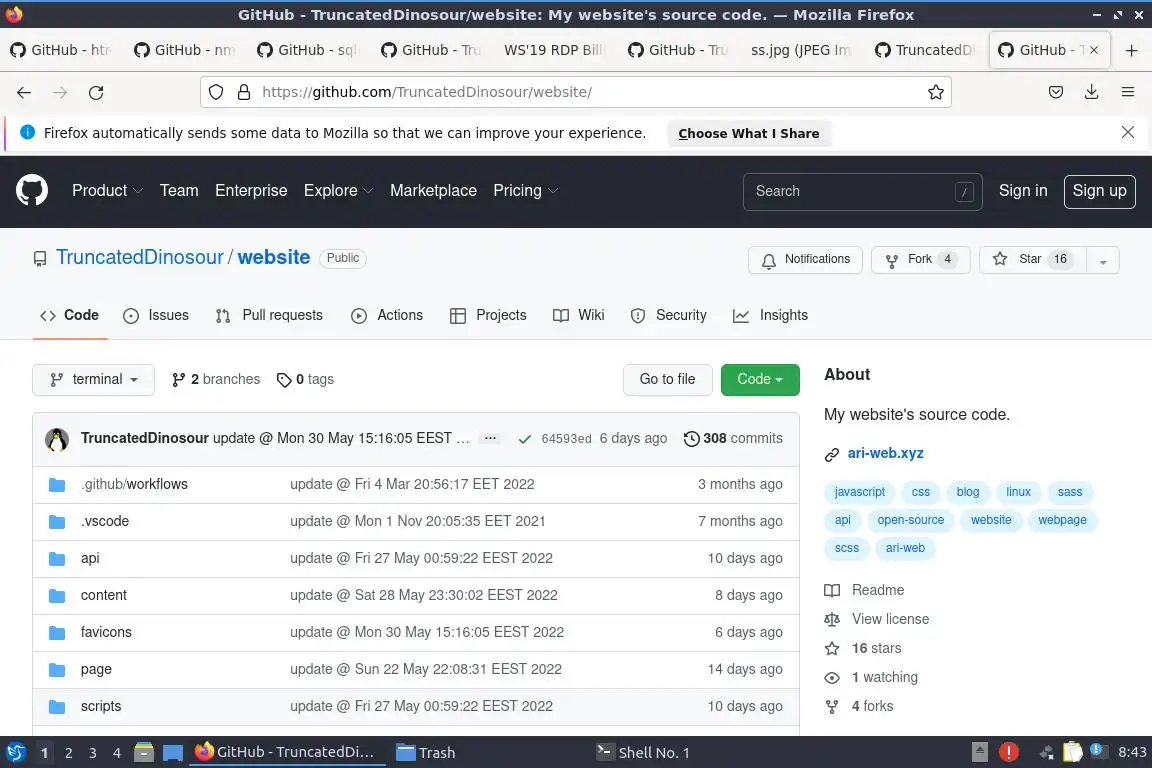1152x768 pixels.
Task: Open Shell No. 1 from taskbar
Action: (x=643, y=753)
